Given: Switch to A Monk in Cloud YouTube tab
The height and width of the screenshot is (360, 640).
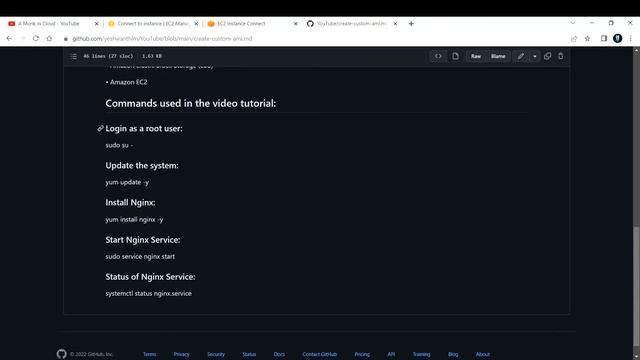Looking at the screenshot, I should pos(49,24).
